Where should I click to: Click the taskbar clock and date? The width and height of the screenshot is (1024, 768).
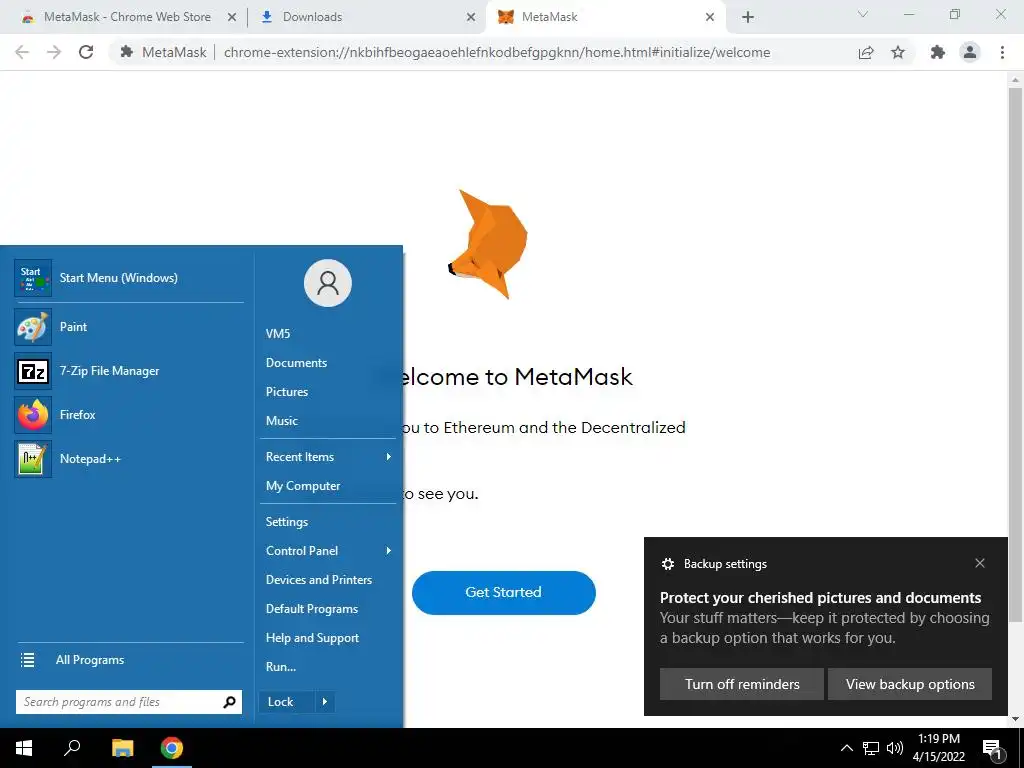pyautogui.click(x=938, y=748)
